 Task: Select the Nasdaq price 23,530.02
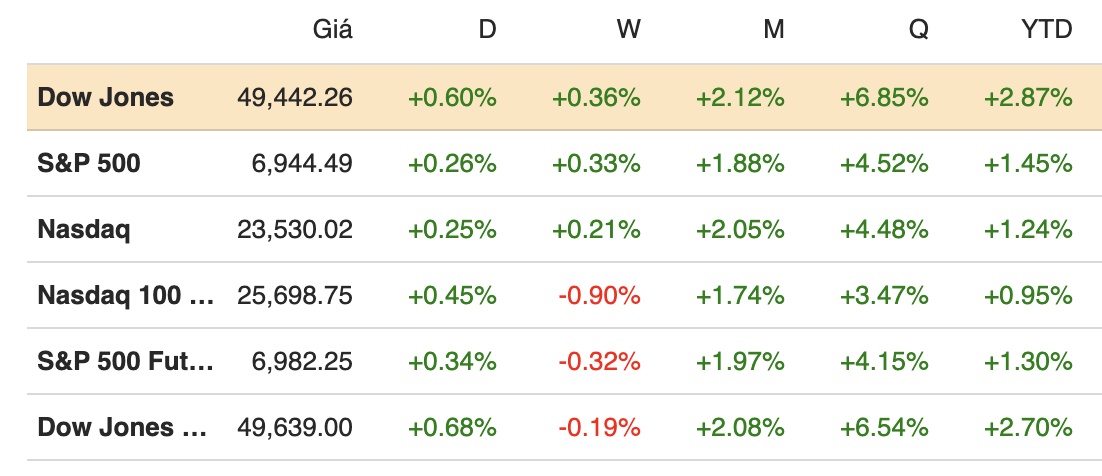(295, 229)
